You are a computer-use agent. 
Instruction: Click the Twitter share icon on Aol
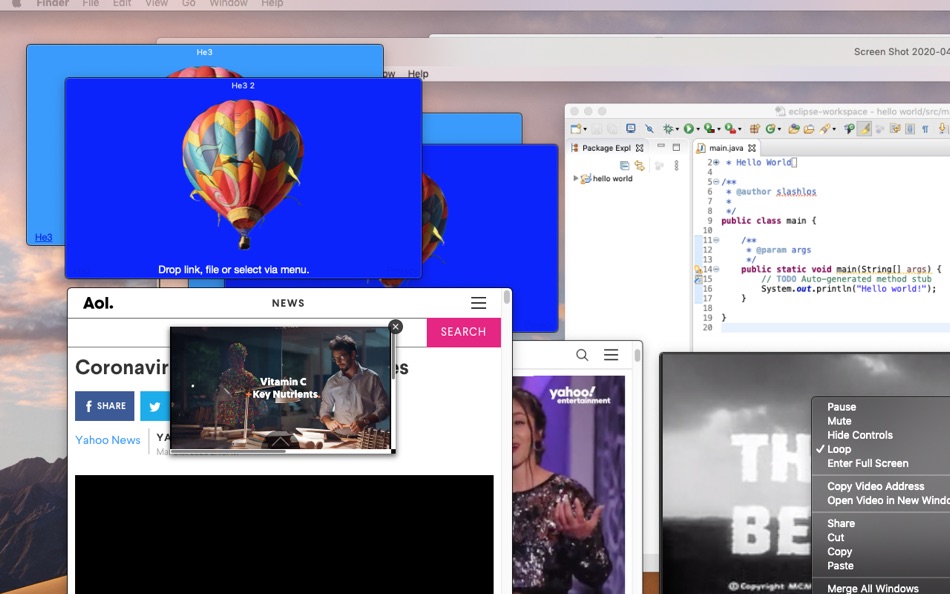155,406
